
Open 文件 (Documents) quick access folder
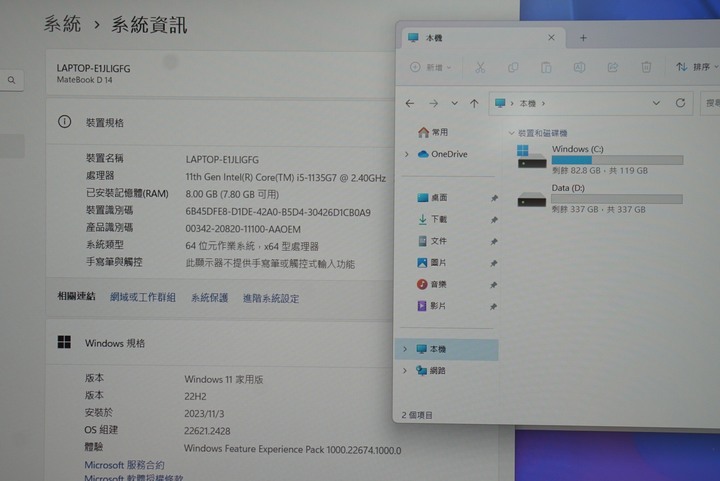(433, 241)
